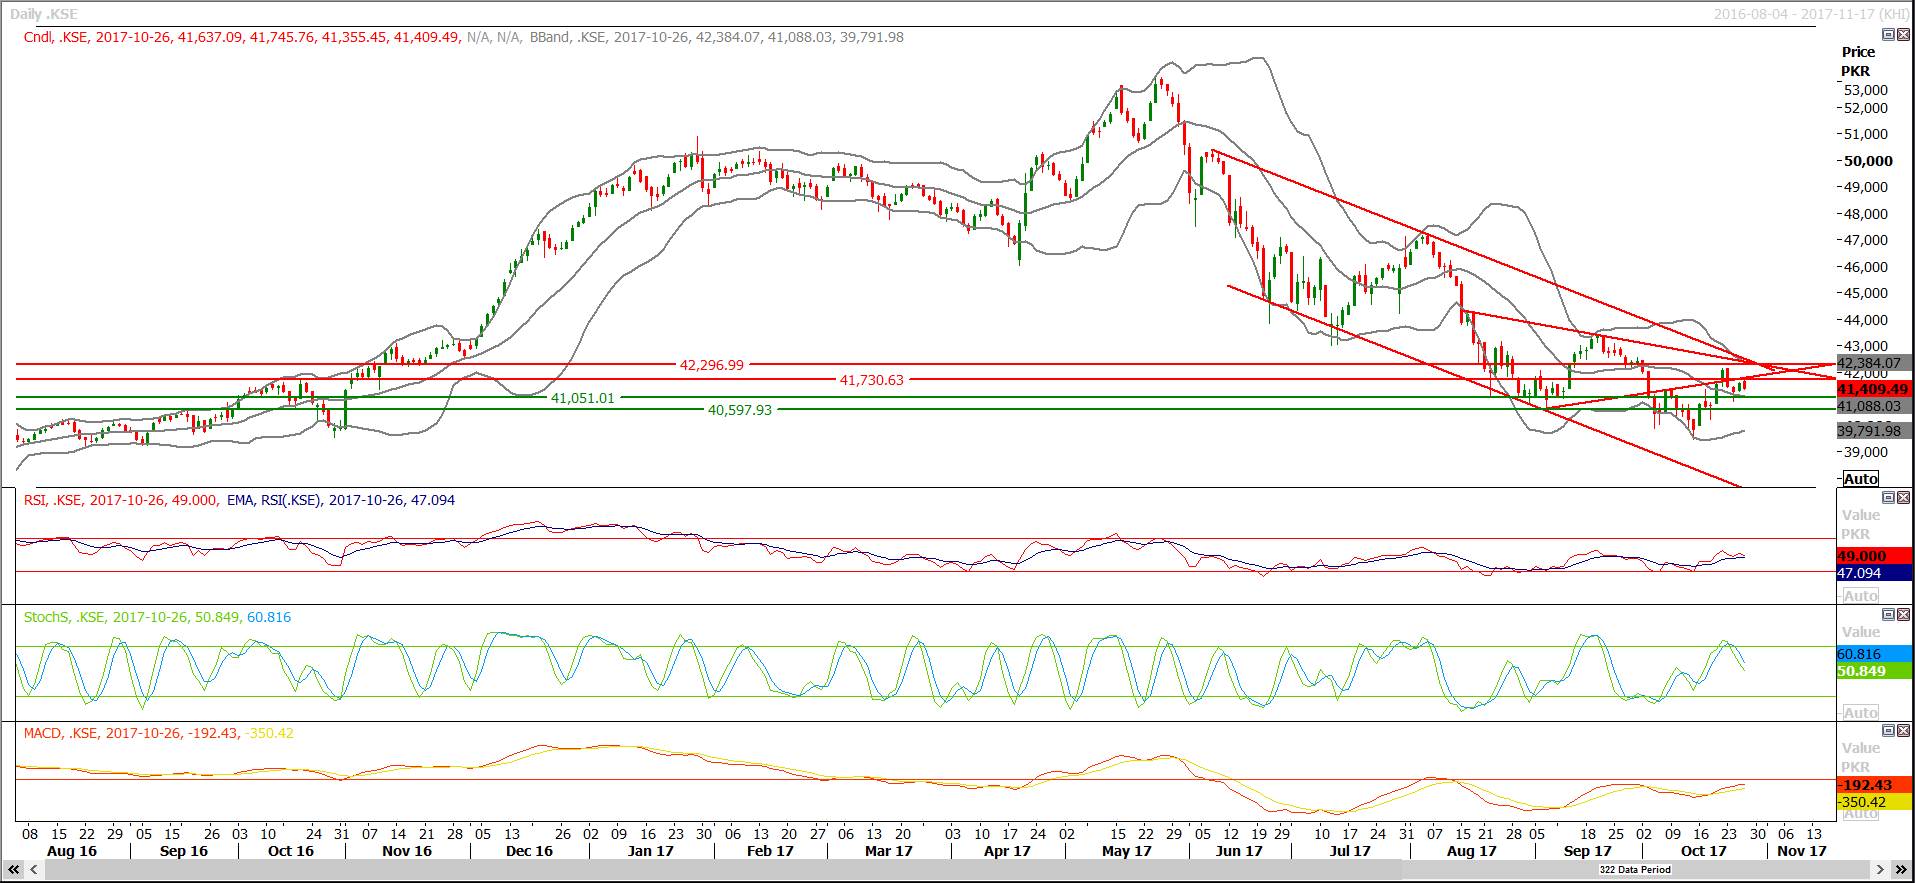Click the 322 Data Period scrollbar thumb

[x=1635, y=870]
